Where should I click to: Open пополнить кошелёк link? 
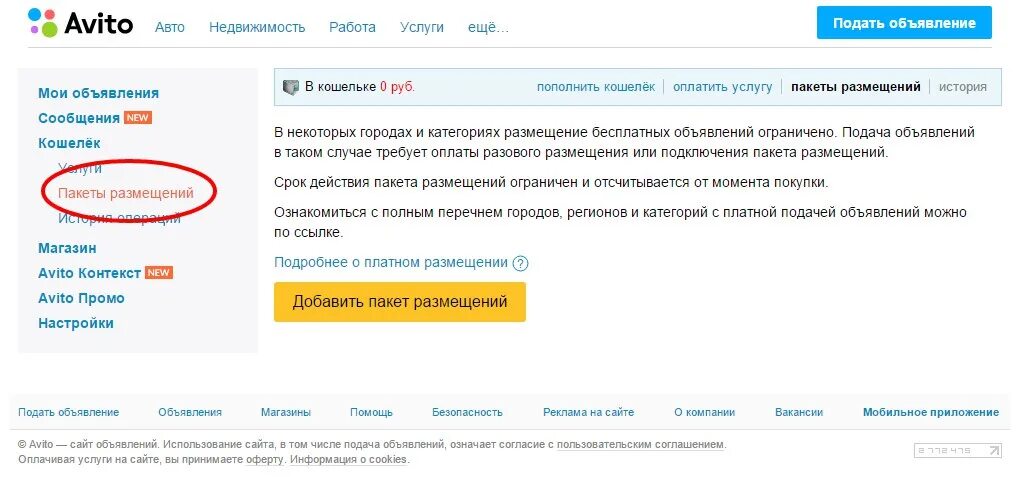click(x=596, y=87)
